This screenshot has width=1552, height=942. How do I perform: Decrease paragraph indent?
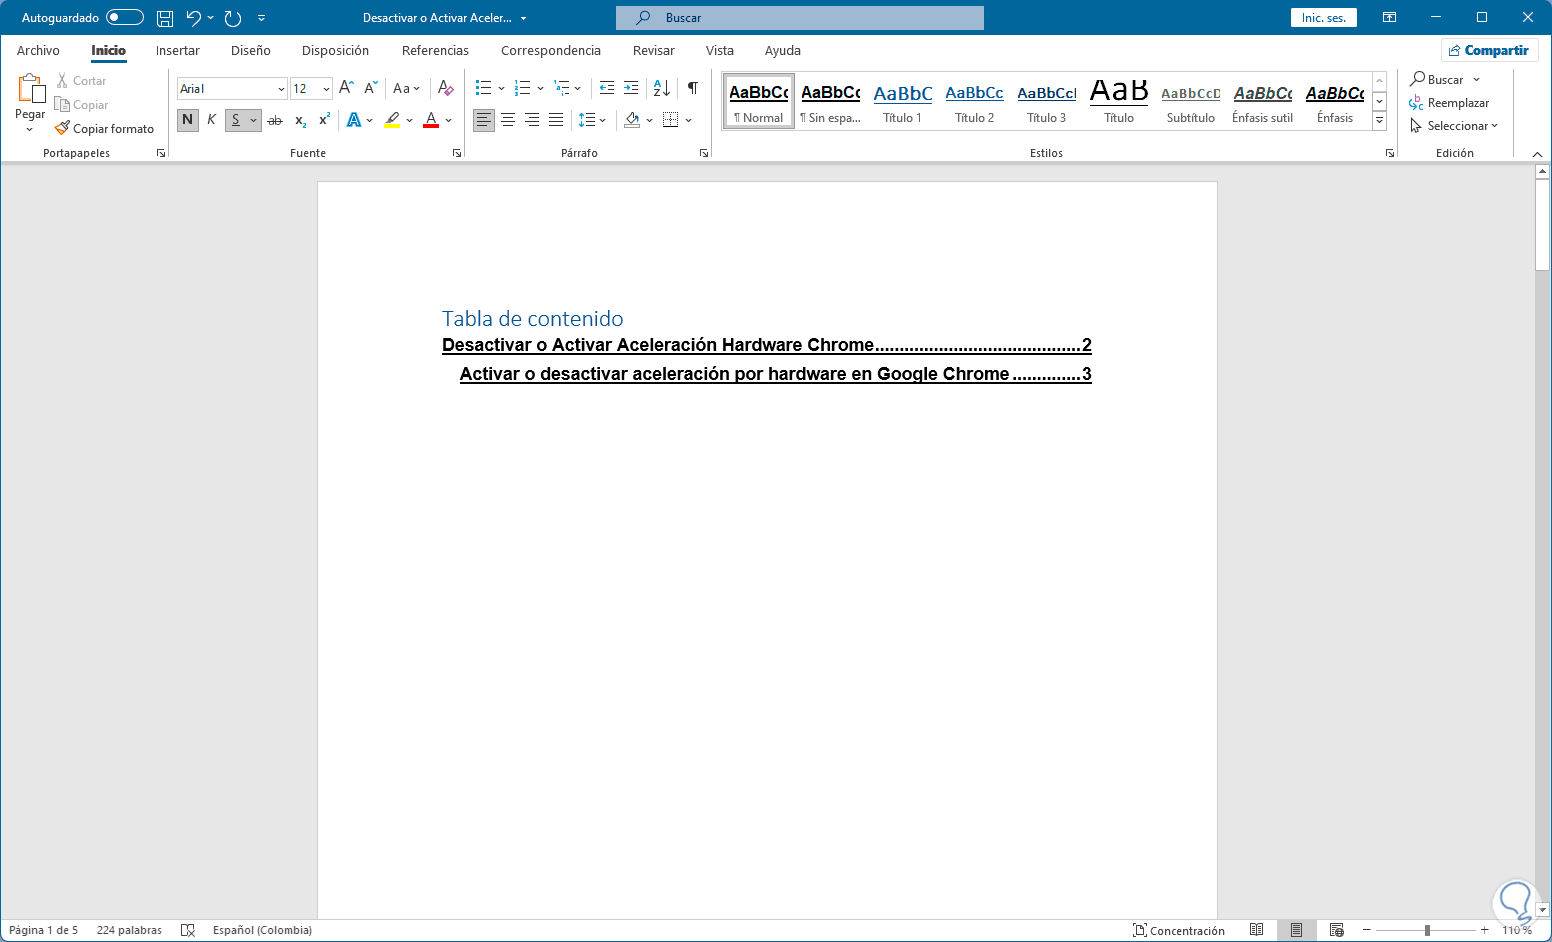pos(607,88)
